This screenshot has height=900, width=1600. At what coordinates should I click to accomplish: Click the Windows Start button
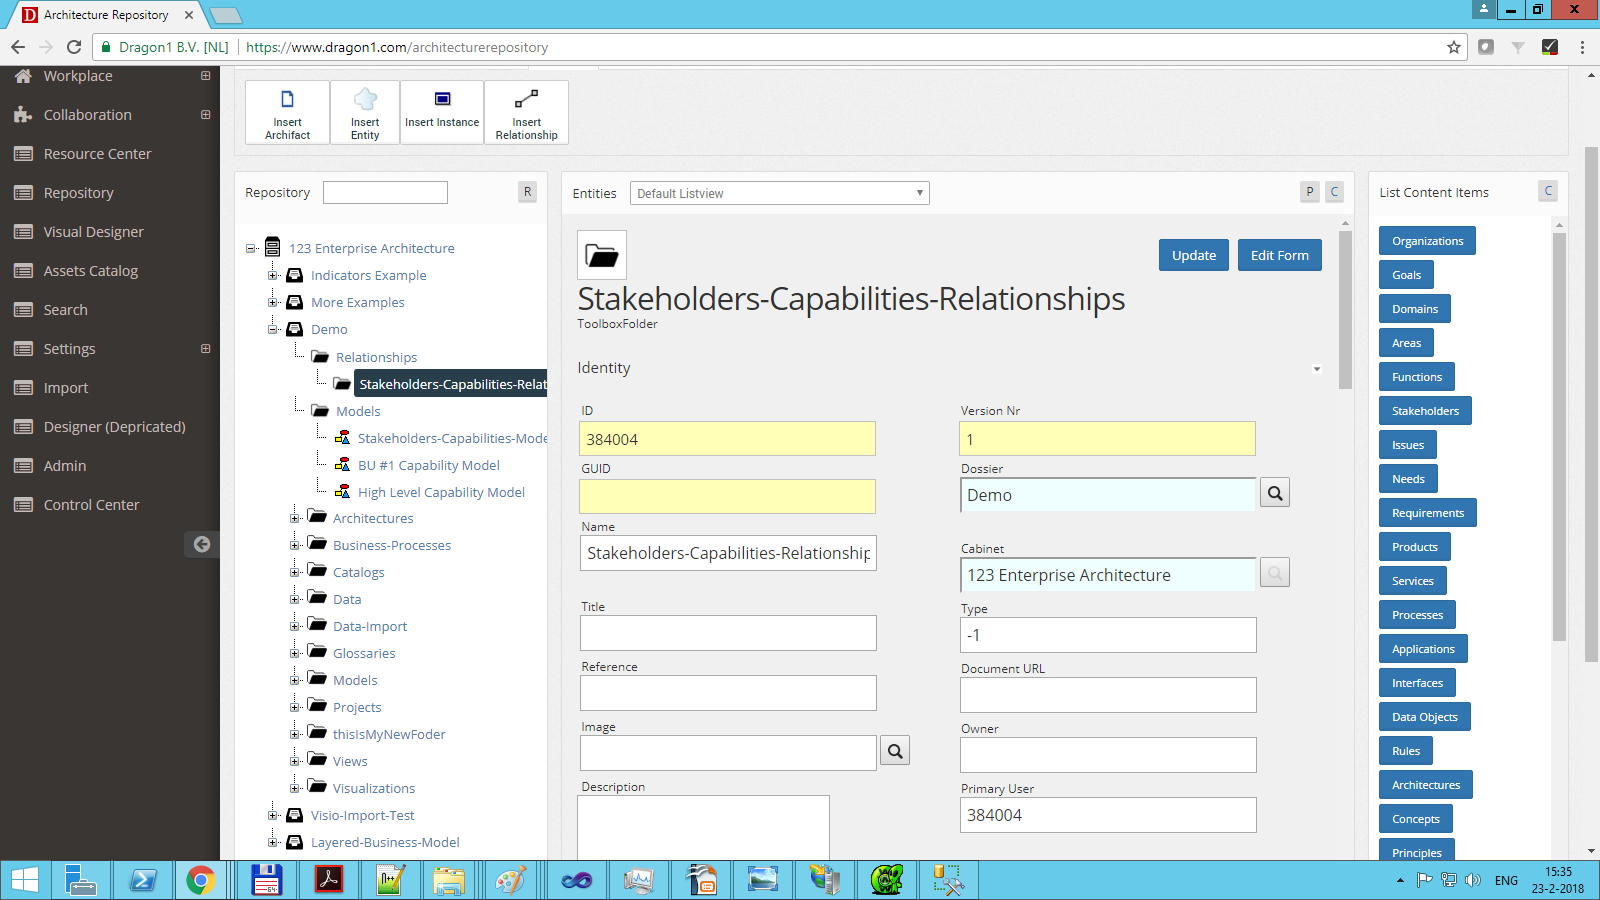[x=25, y=880]
